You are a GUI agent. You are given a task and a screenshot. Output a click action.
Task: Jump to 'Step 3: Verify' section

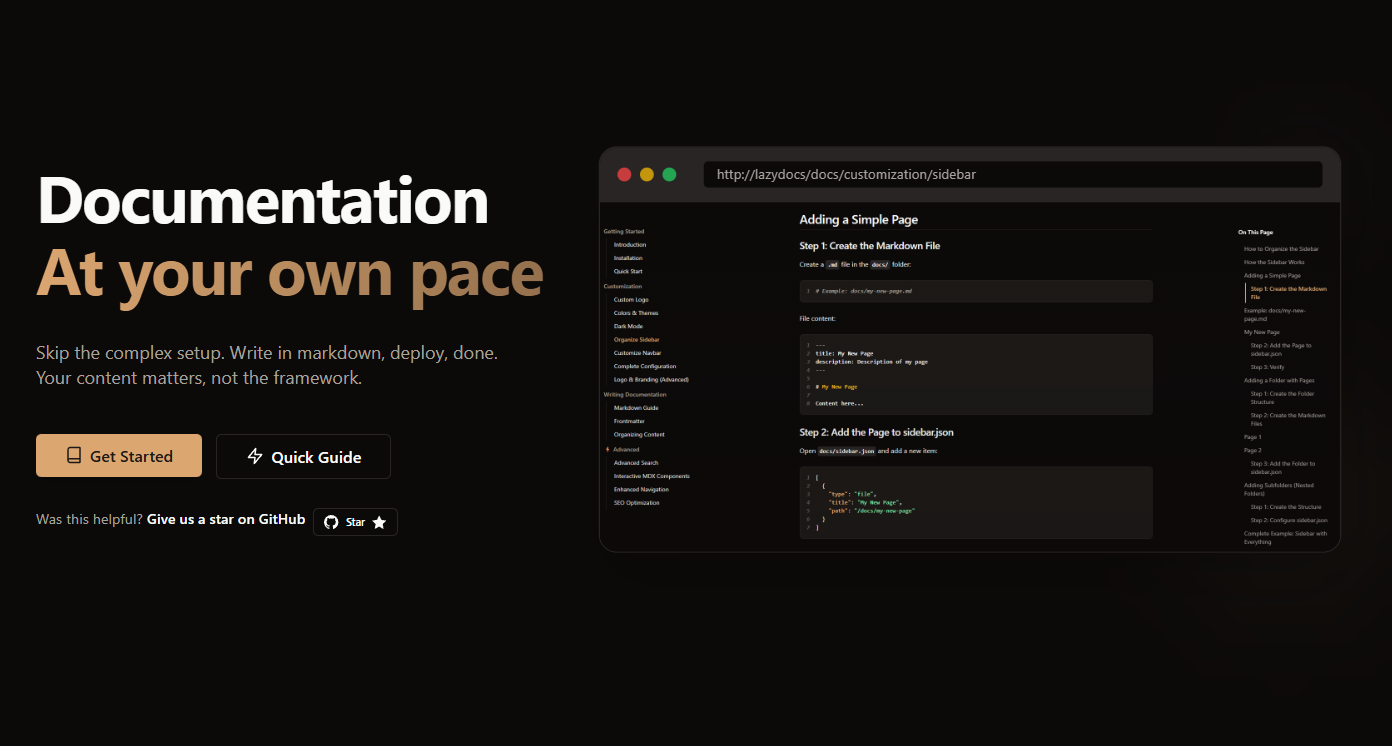(1267, 367)
